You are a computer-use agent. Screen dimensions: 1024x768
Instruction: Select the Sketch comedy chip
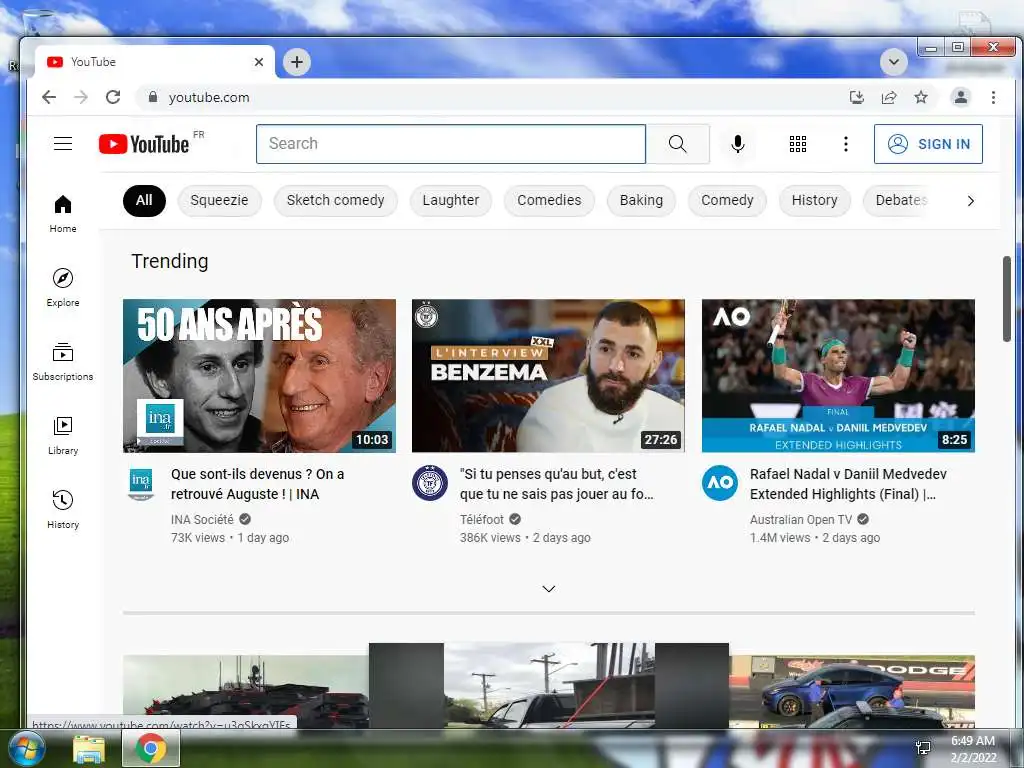tap(336, 200)
